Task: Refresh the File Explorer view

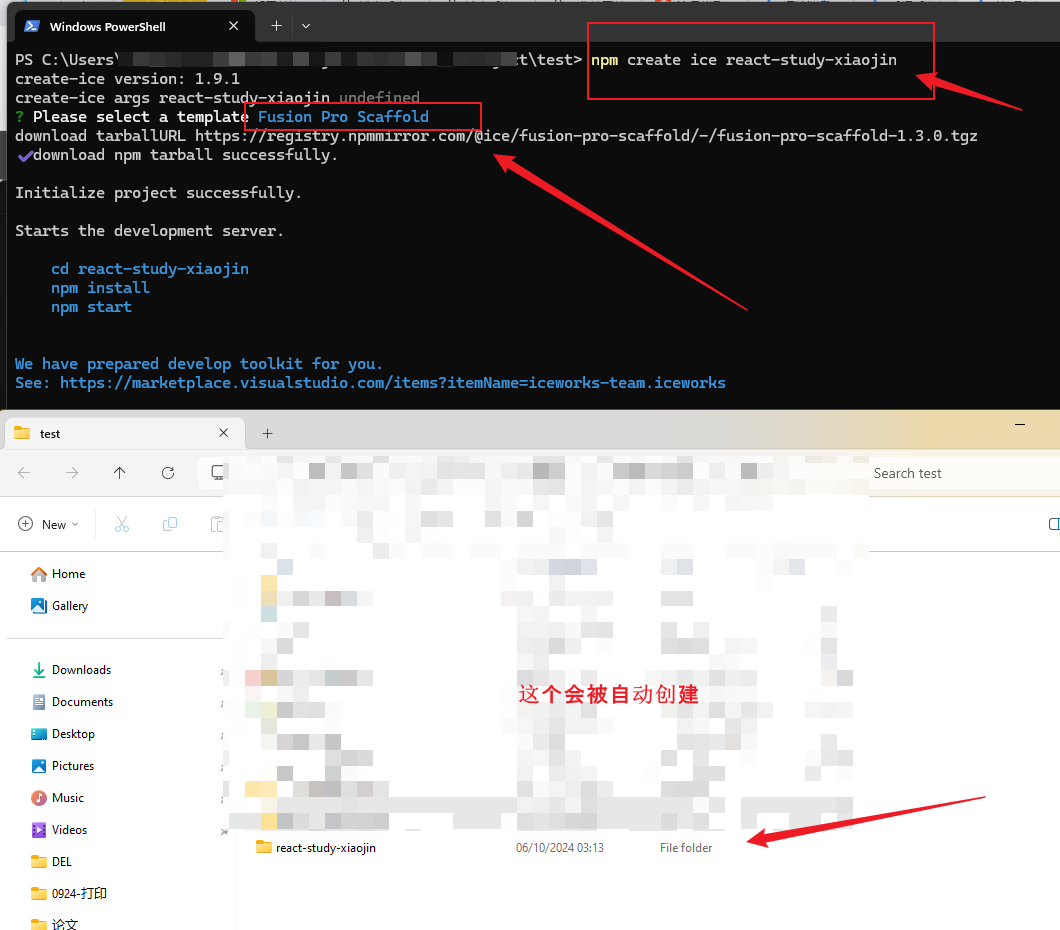Action: coord(168,472)
